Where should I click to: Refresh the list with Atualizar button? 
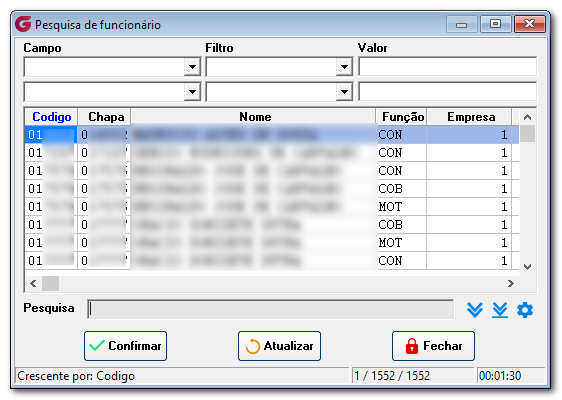(279, 346)
